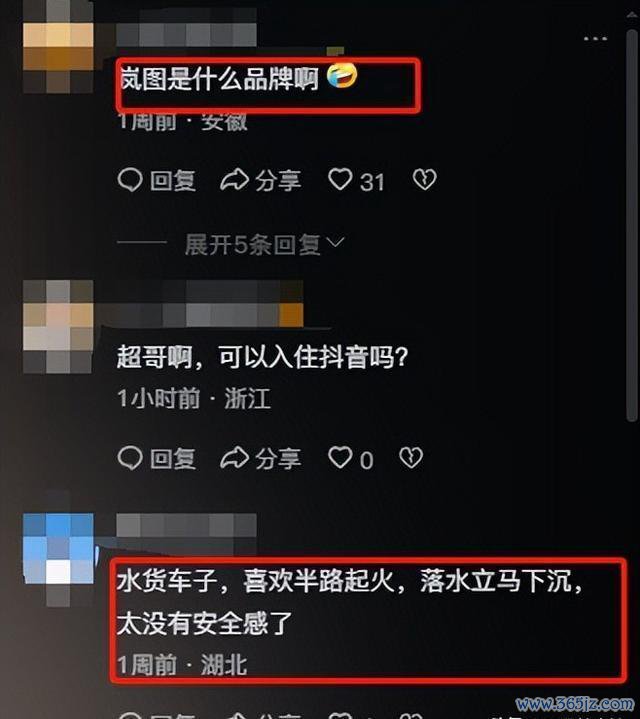Dislike the 岚图是什么品牌 comment with broken heart

[x=425, y=179]
